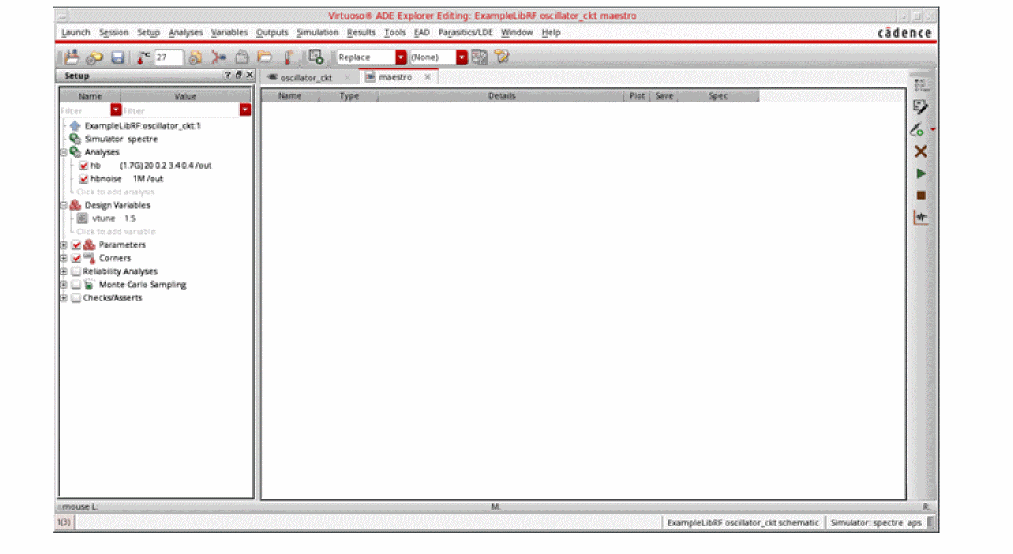The width and height of the screenshot is (1013, 554).
Task: Open the Name filter dropdown arrow
Action: click(116, 110)
